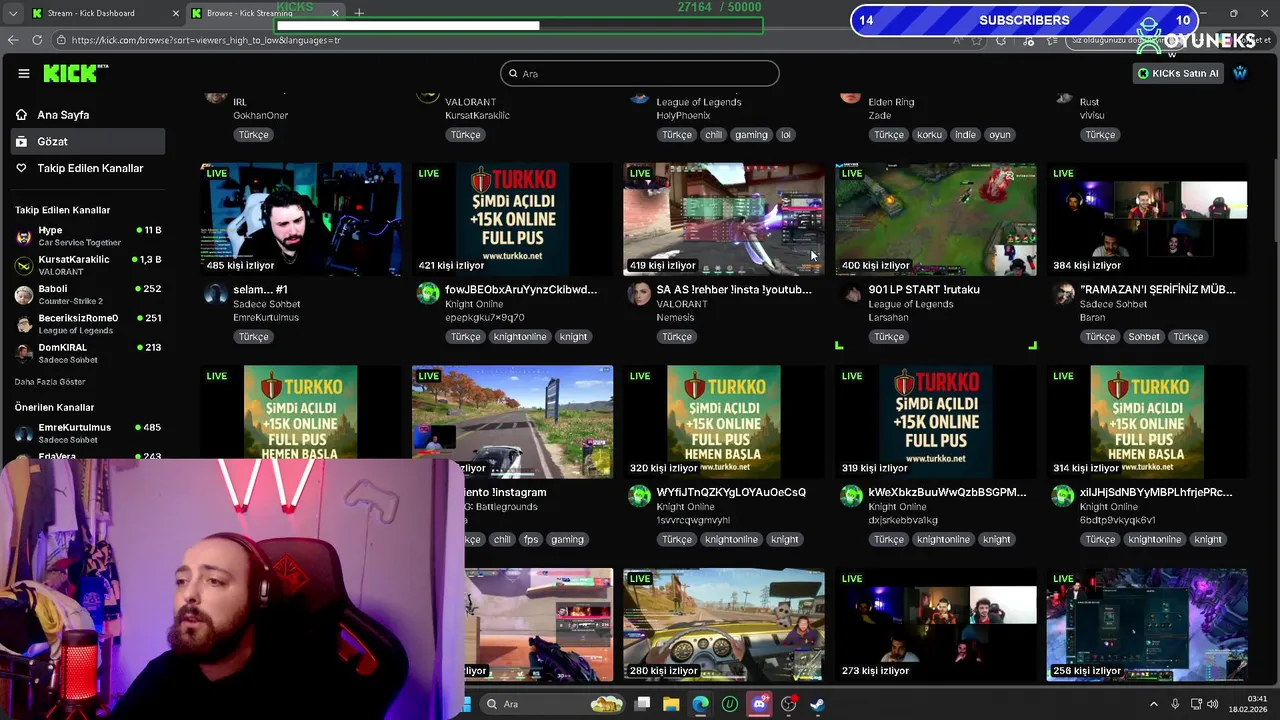Image resolution: width=1280 pixels, height=720 pixels.
Task: Reload the current page
Action: pyautogui.click(x=37, y=40)
